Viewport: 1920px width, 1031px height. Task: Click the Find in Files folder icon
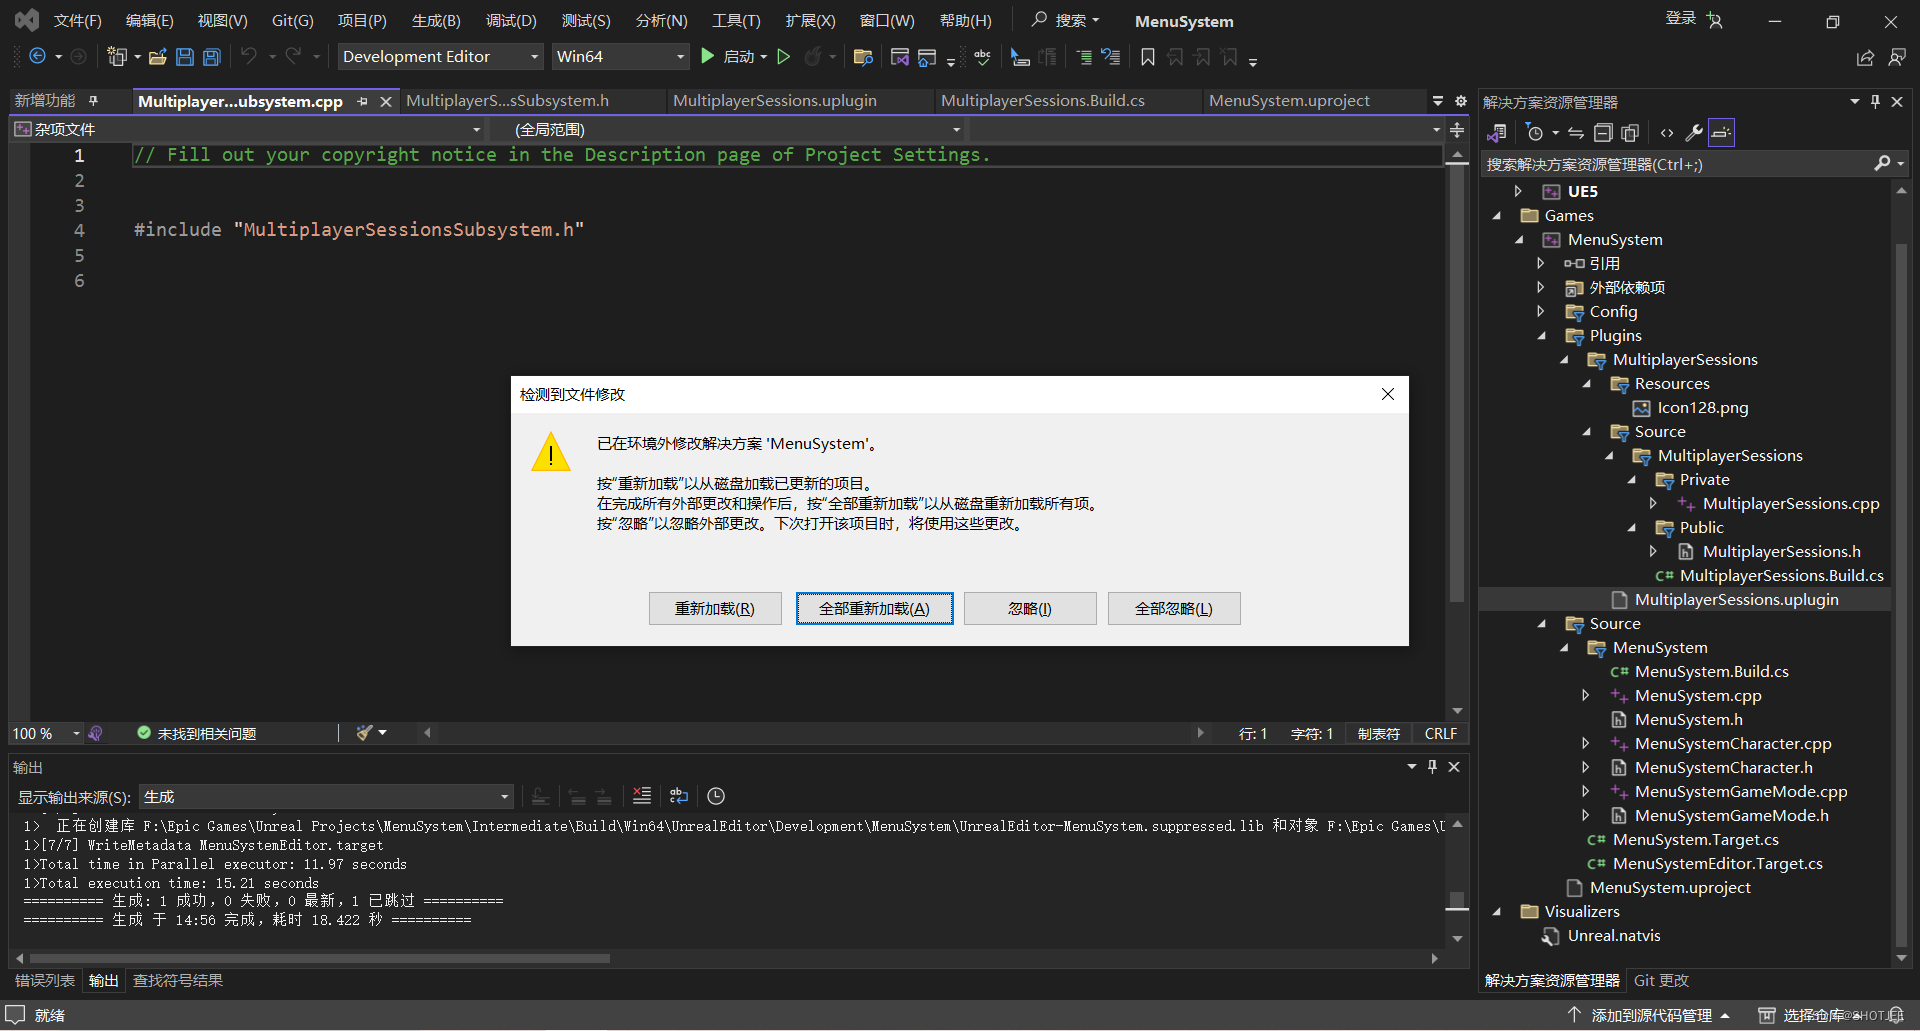coord(863,57)
